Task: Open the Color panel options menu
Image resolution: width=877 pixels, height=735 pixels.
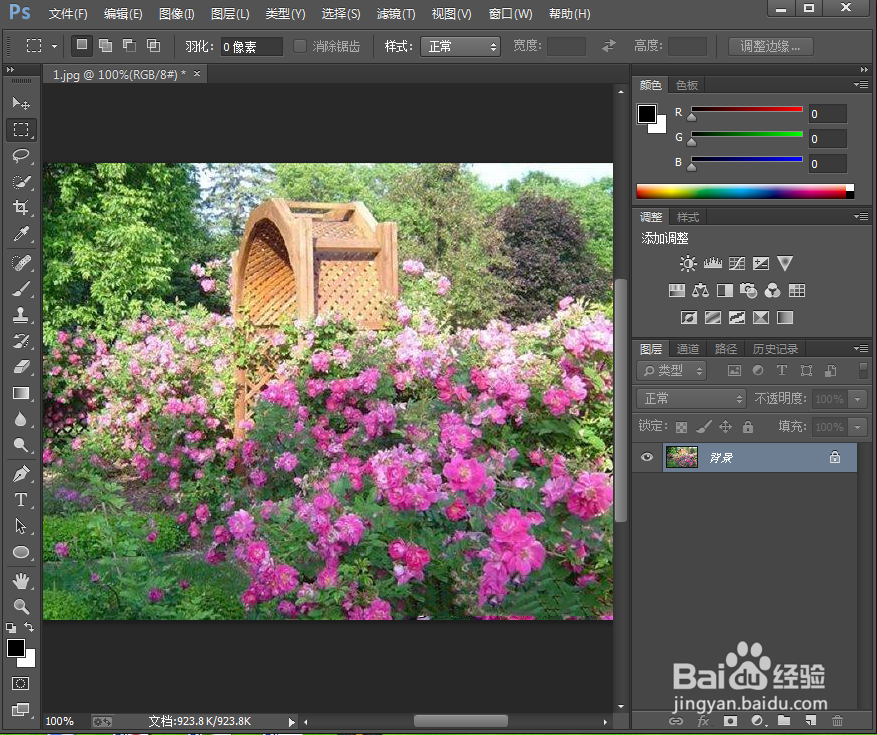Action: 861,84
